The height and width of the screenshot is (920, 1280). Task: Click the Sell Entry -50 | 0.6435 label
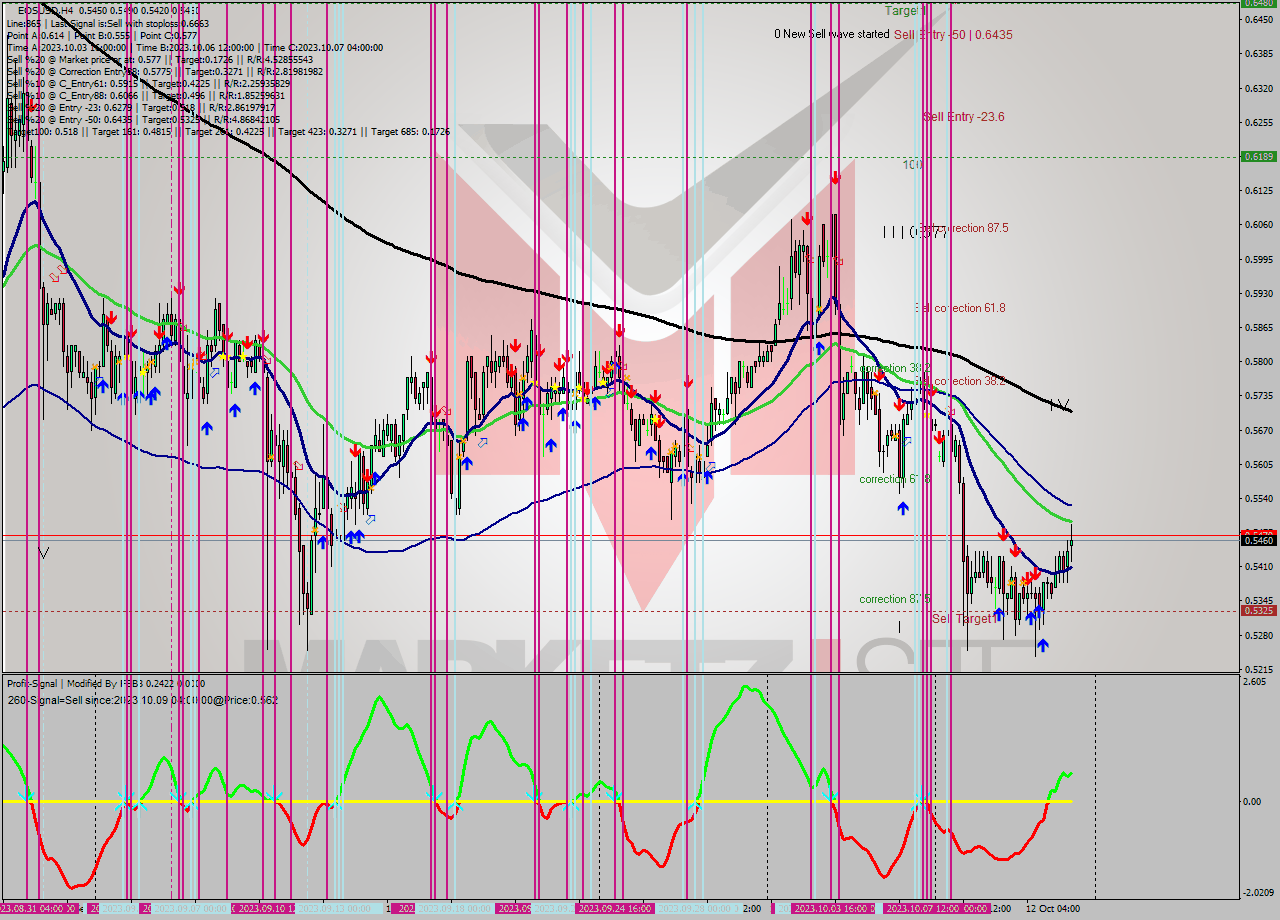coord(953,34)
